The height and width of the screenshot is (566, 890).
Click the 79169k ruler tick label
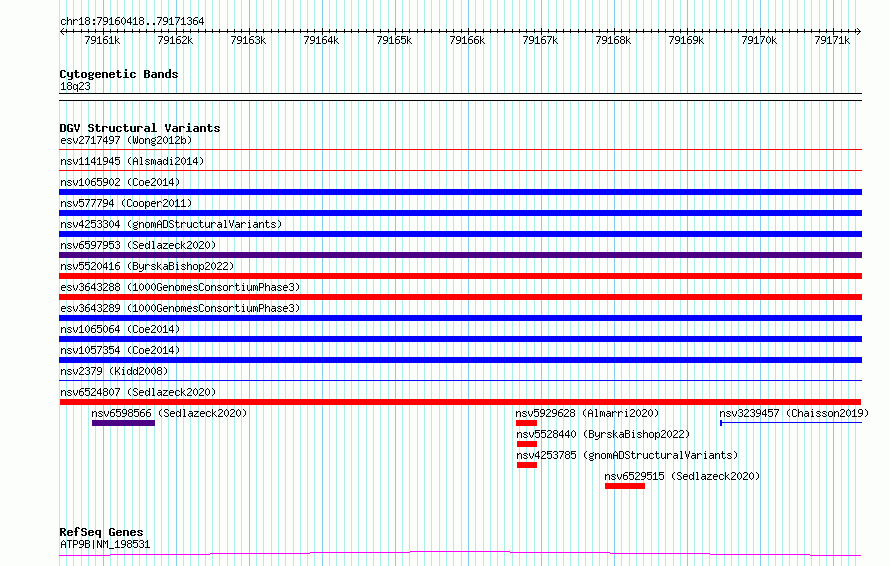pyautogui.click(x=686, y=40)
